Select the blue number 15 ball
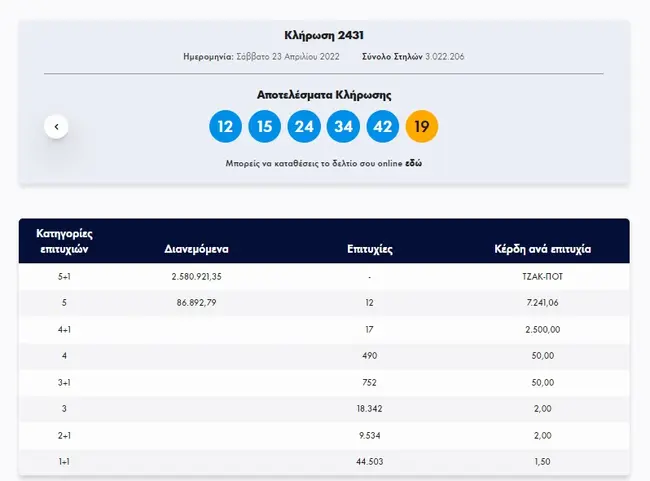This screenshot has width=650, height=481. coord(264,127)
